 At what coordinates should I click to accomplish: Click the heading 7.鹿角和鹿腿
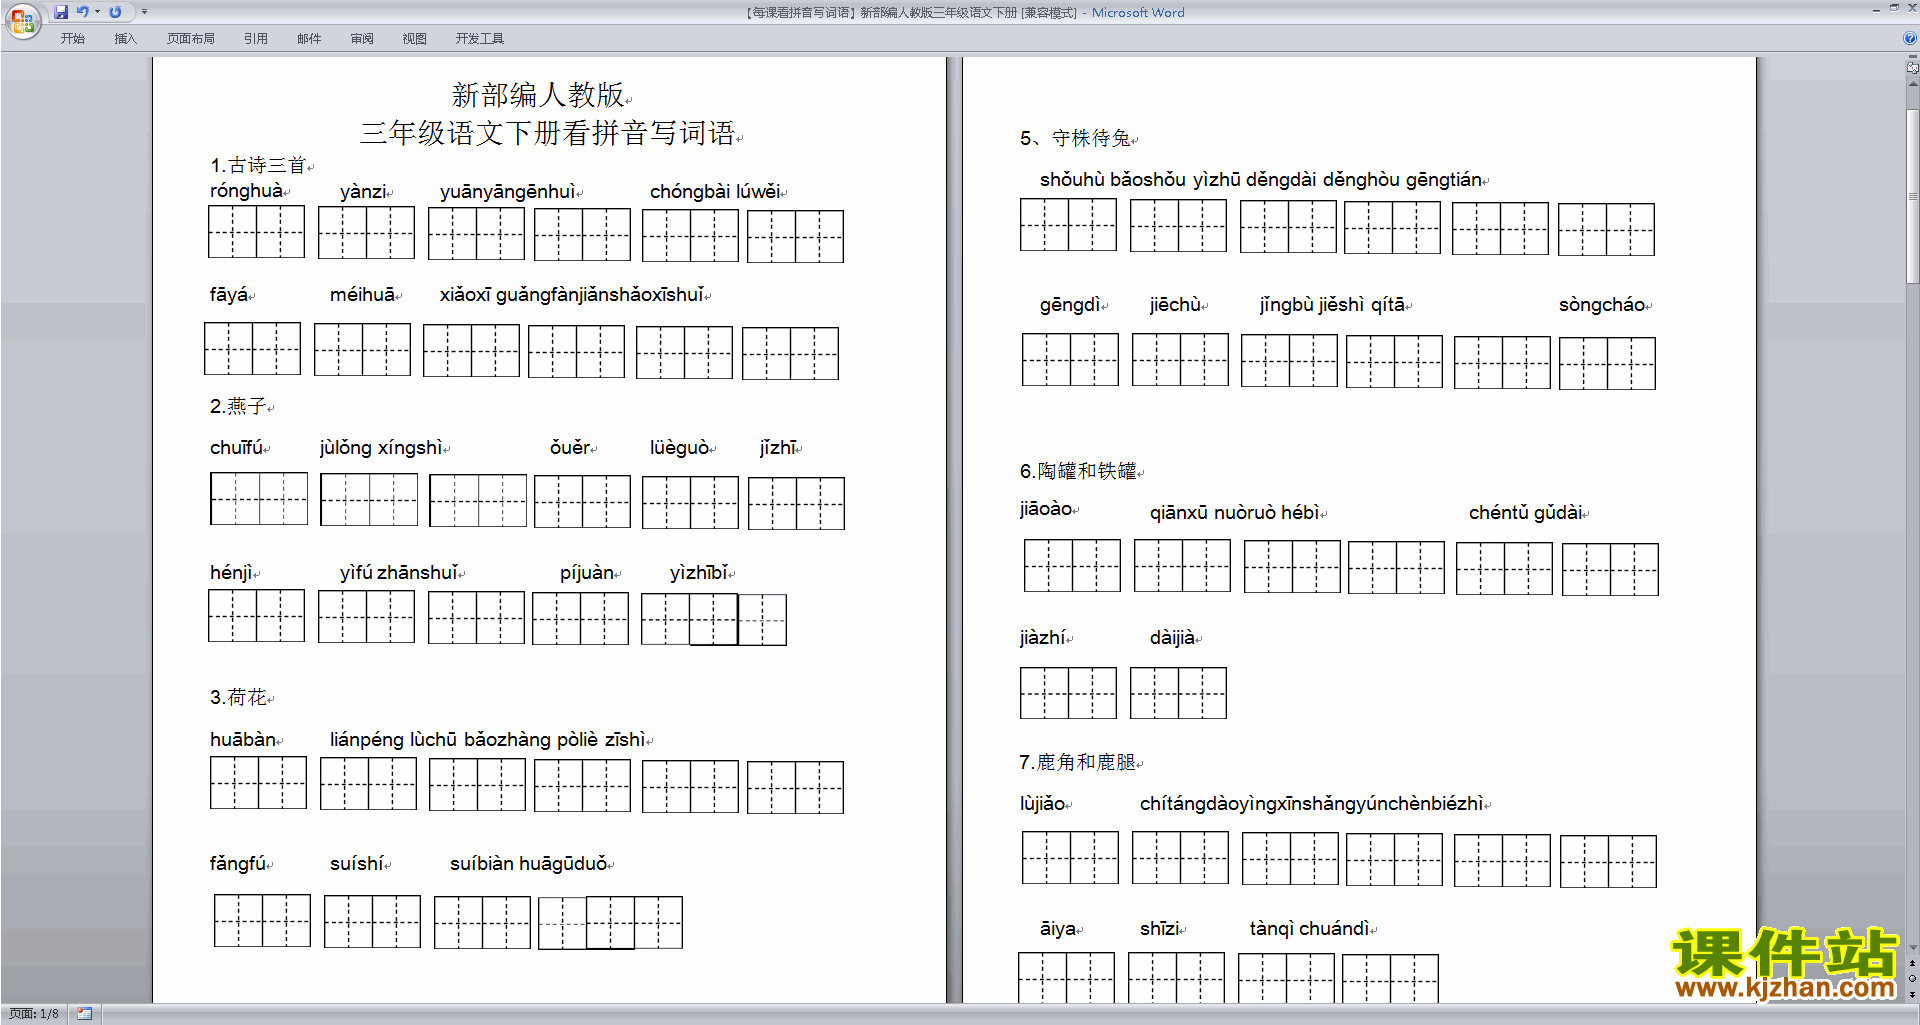(1078, 762)
